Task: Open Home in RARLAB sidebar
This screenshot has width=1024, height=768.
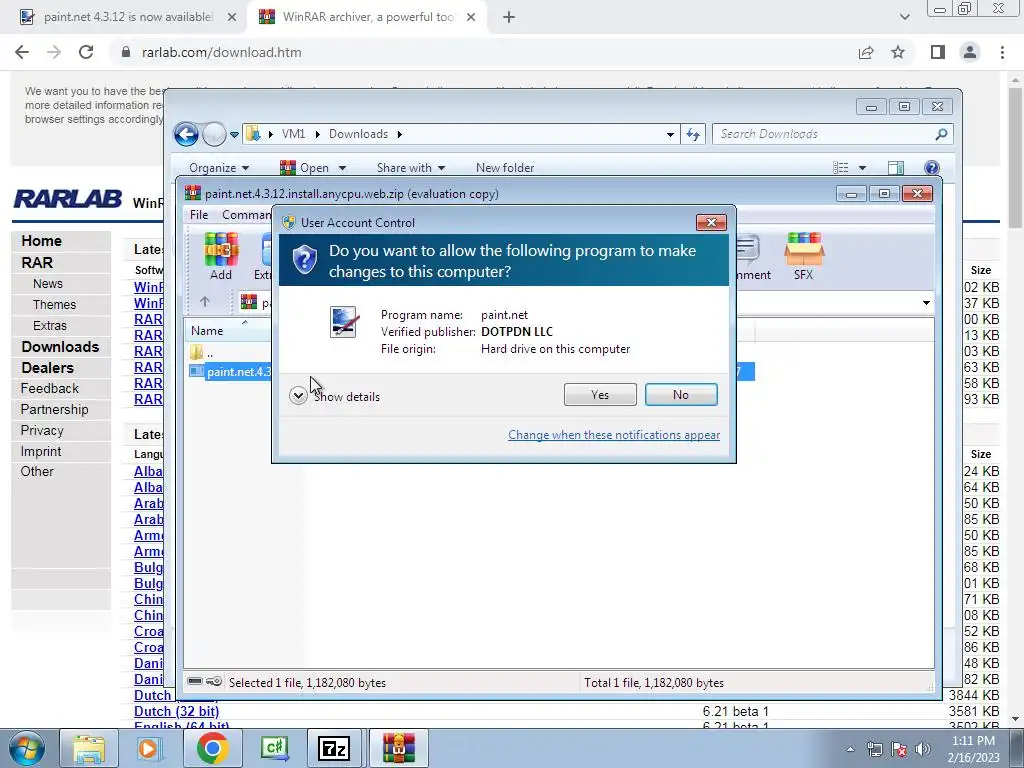Action: (x=41, y=241)
